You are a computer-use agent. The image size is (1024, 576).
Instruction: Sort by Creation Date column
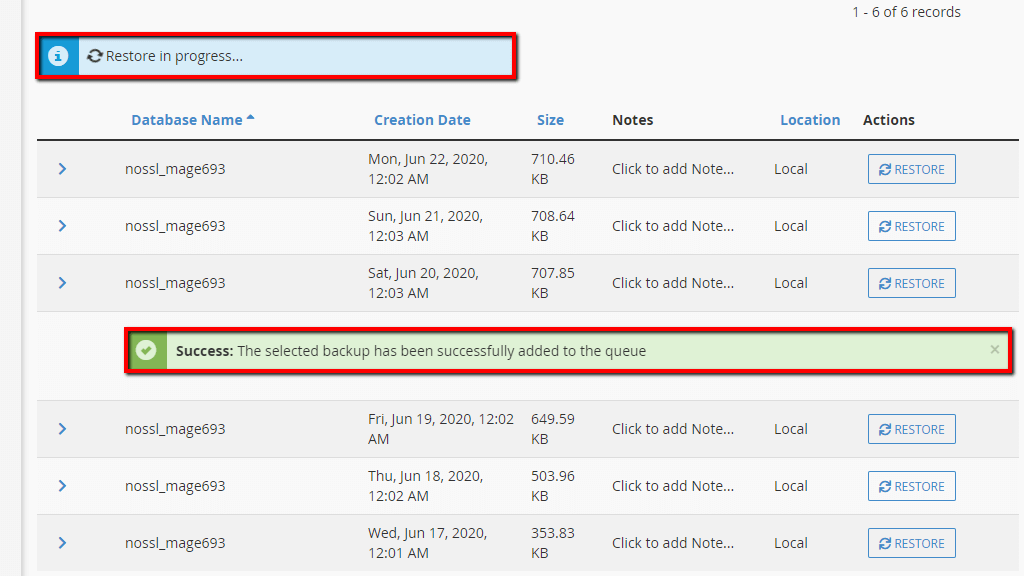(x=422, y=120)
